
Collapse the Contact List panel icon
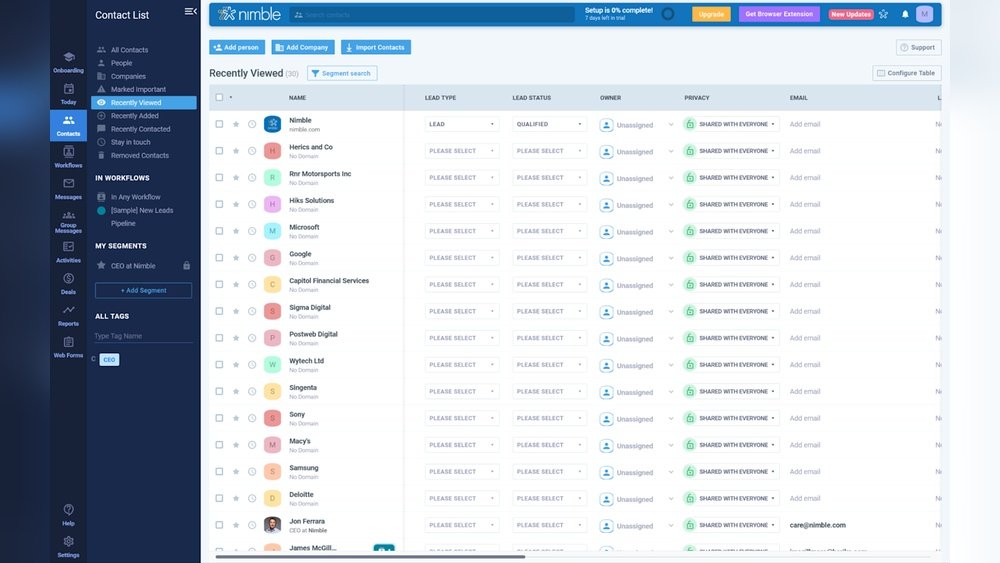190,12
